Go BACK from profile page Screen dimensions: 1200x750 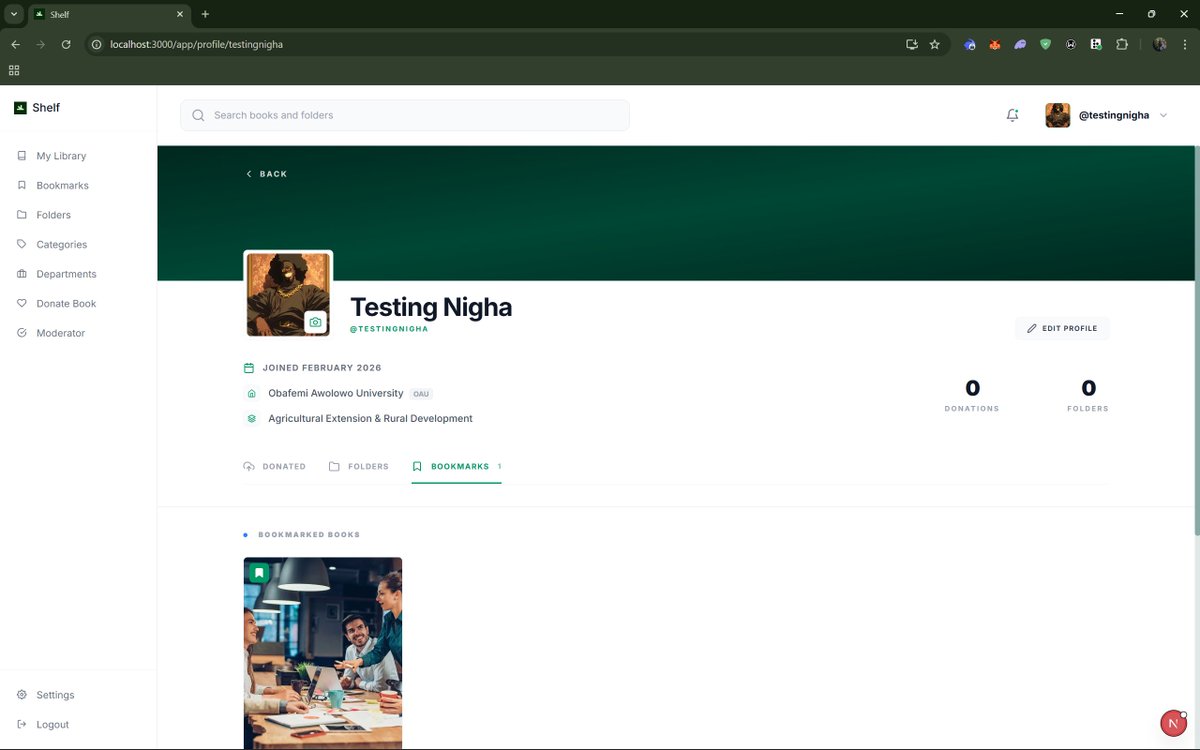(x=267, y=174)
